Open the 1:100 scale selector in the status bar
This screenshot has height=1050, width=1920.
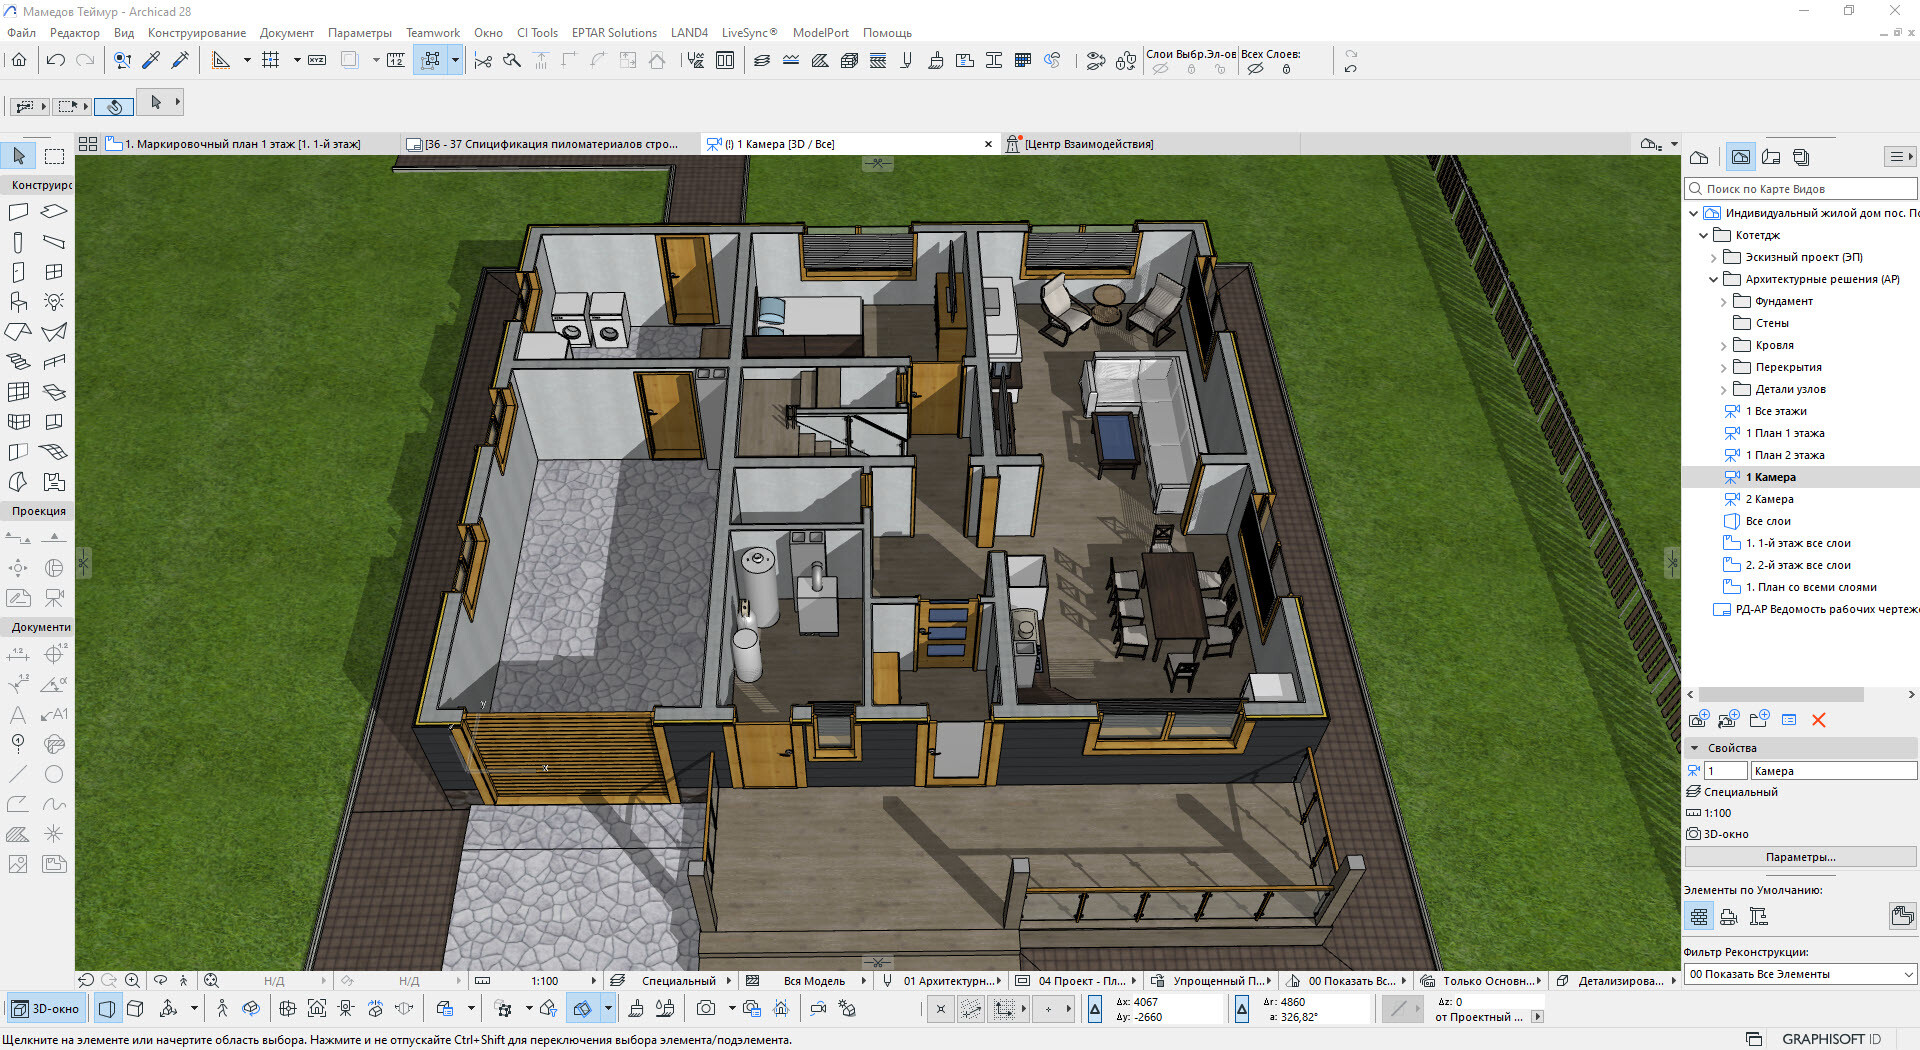[x=545, y=981]
